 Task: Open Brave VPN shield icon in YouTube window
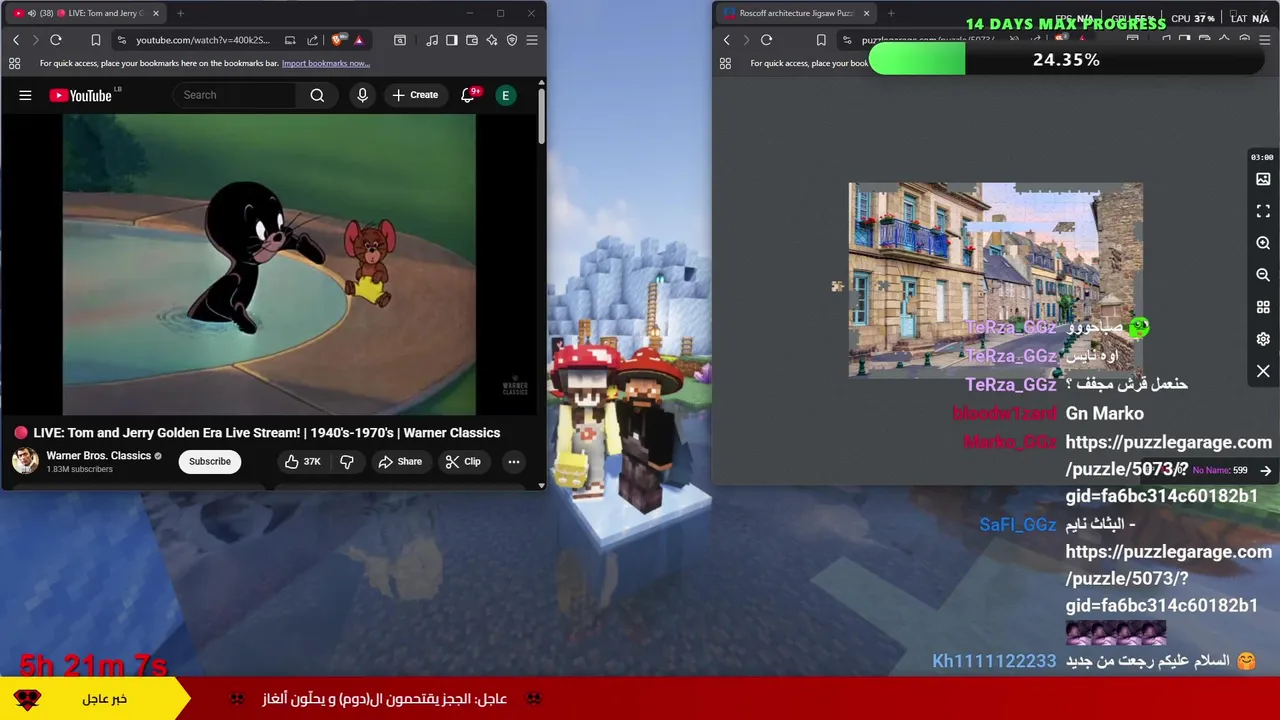[512, 40]
